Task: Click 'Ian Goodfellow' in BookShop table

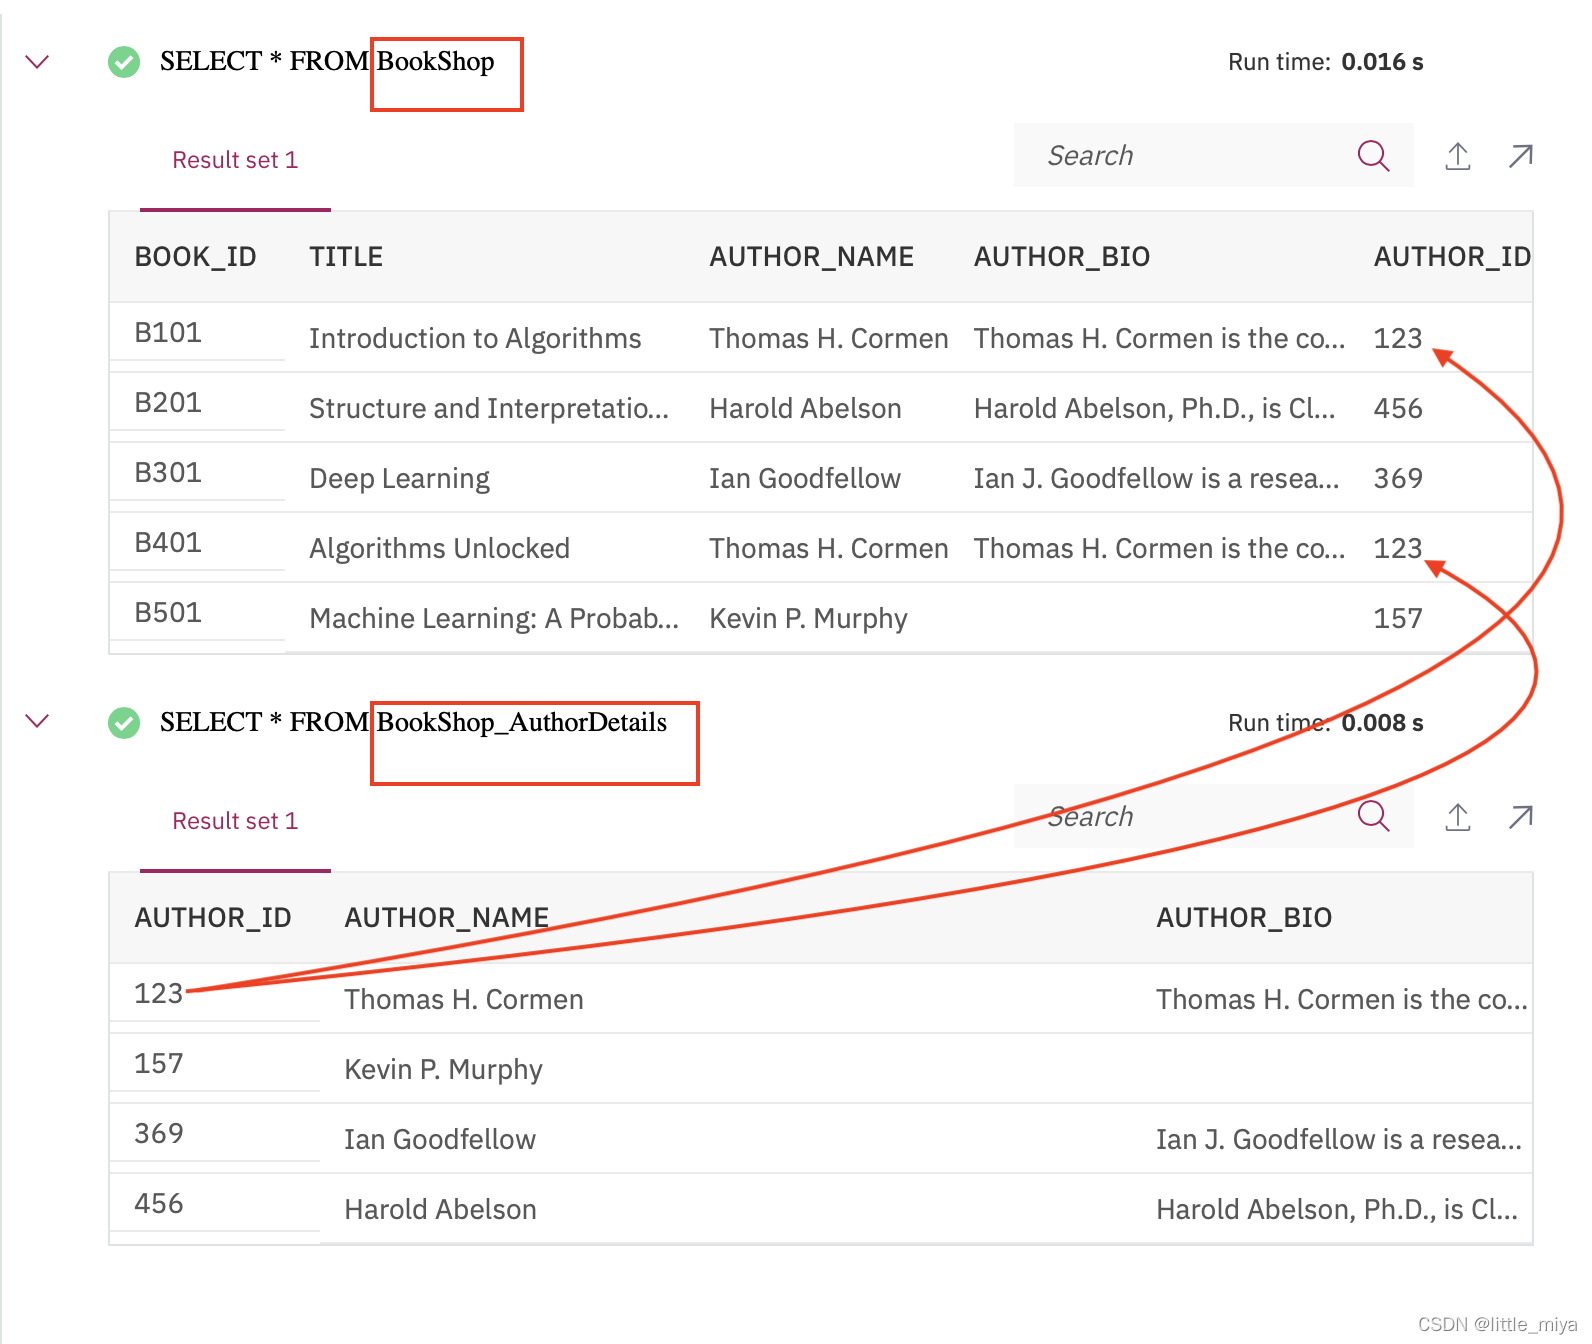Action: (805, 479)
